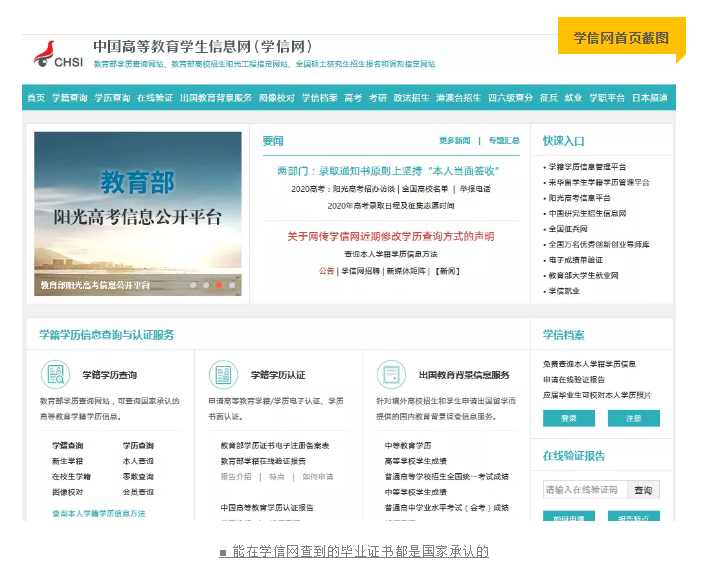
Task: Open 电子成绩单验证 quick link
Action: [575, 260]
